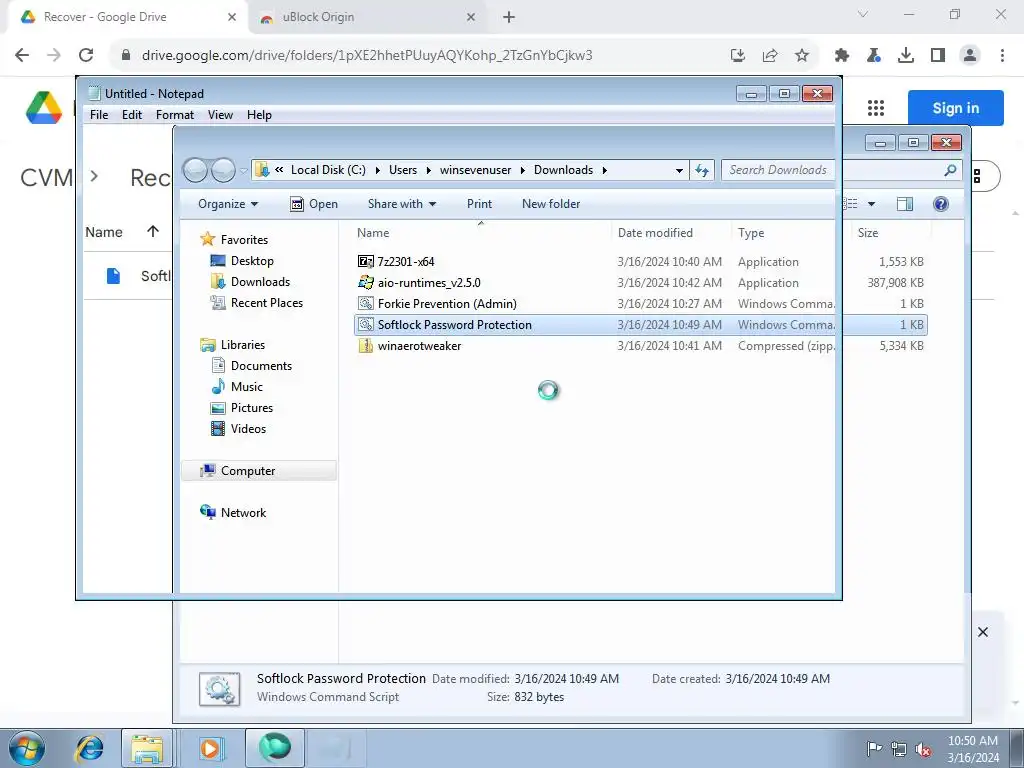Screen dimensions: 1024x768
Task: Open Action Center flag tray icon
Action: (x=874, y=748)
